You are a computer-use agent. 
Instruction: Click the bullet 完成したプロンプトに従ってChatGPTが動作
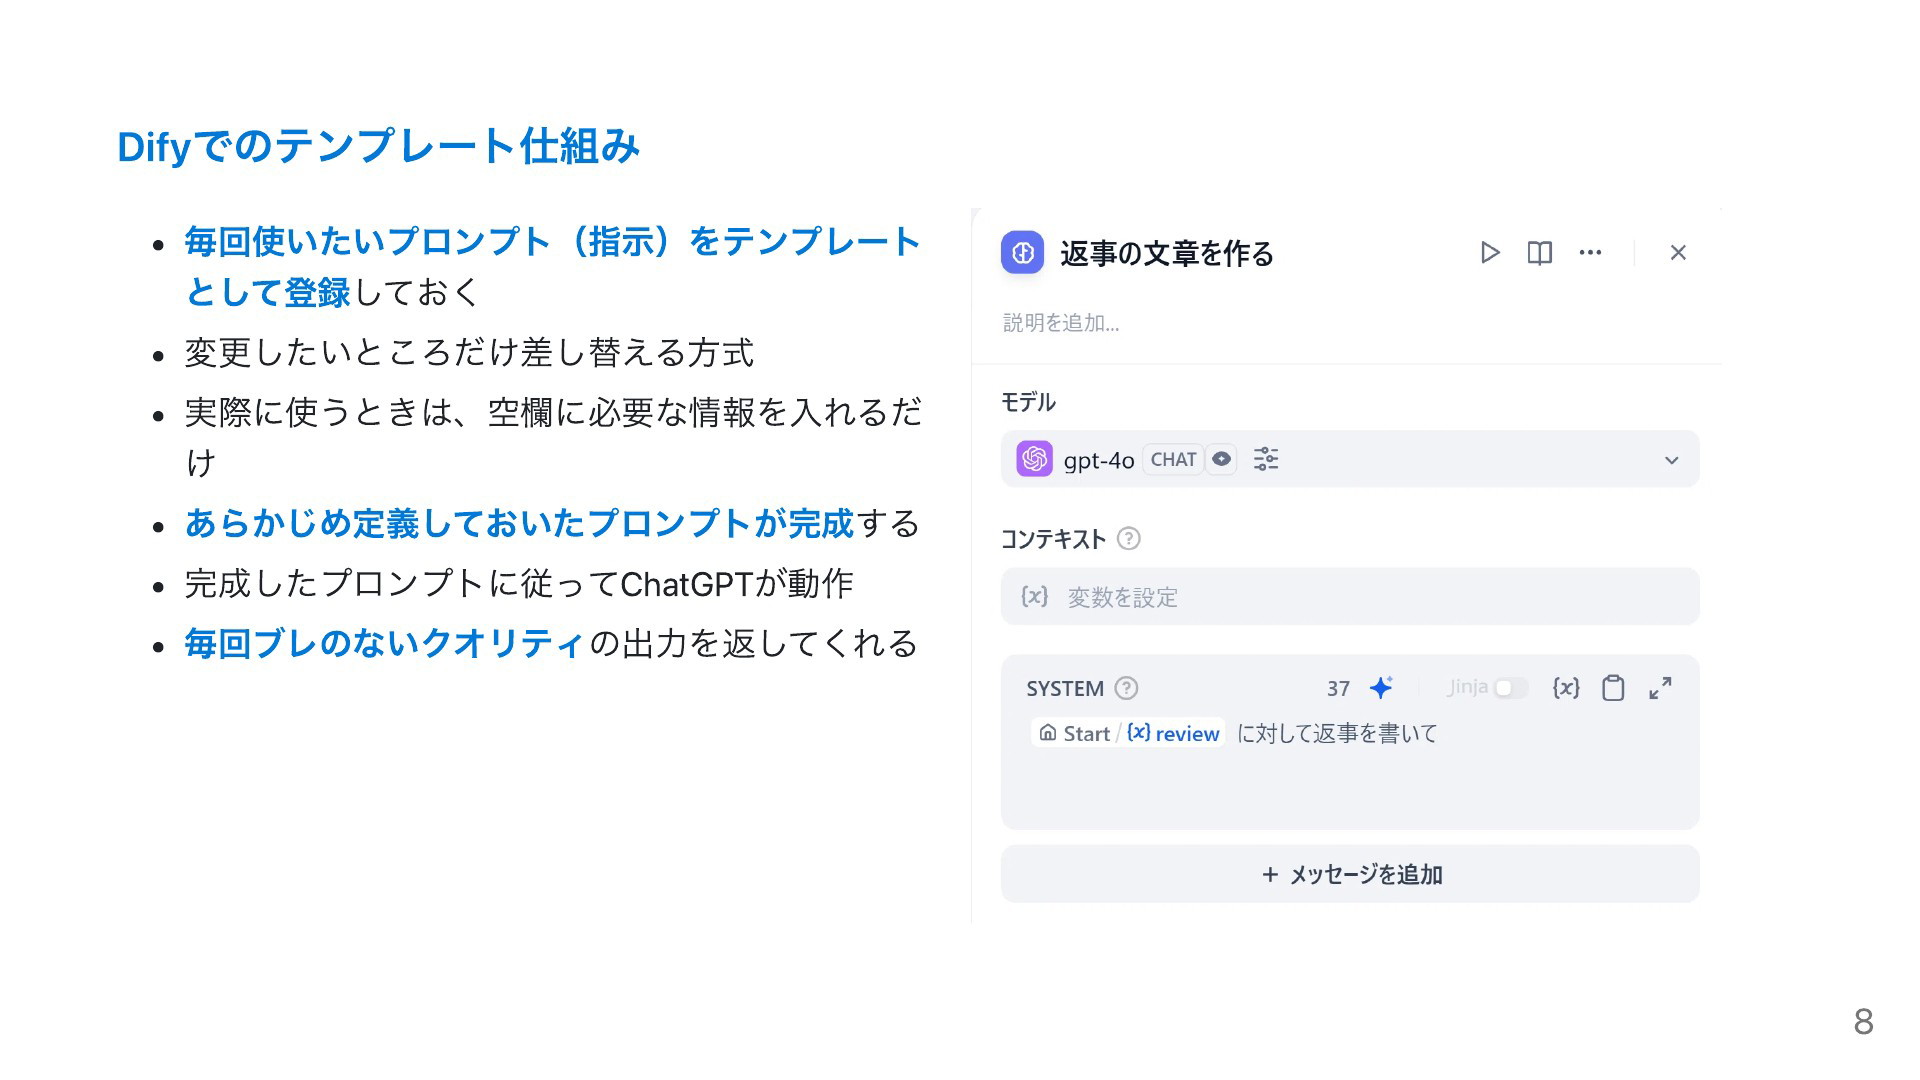coord(519,583)
